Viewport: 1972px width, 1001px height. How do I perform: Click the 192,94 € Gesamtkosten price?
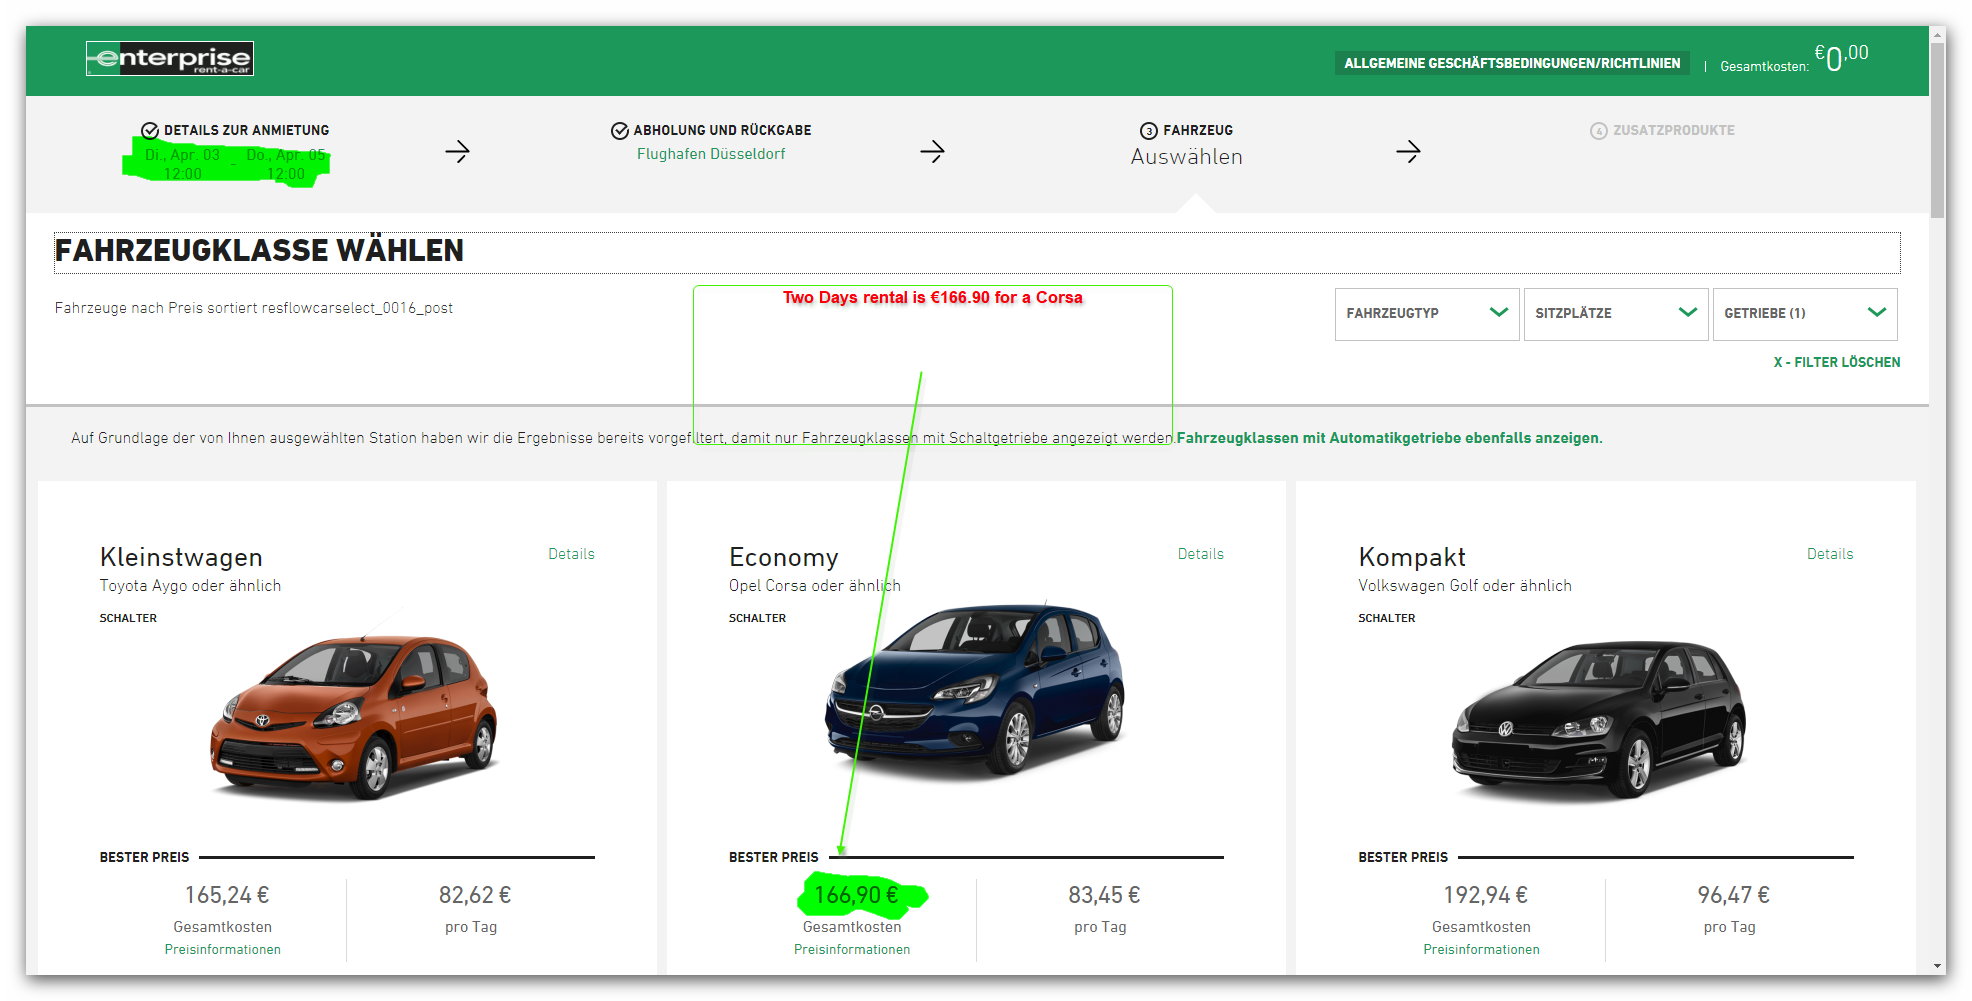[x=1485, y=895]
